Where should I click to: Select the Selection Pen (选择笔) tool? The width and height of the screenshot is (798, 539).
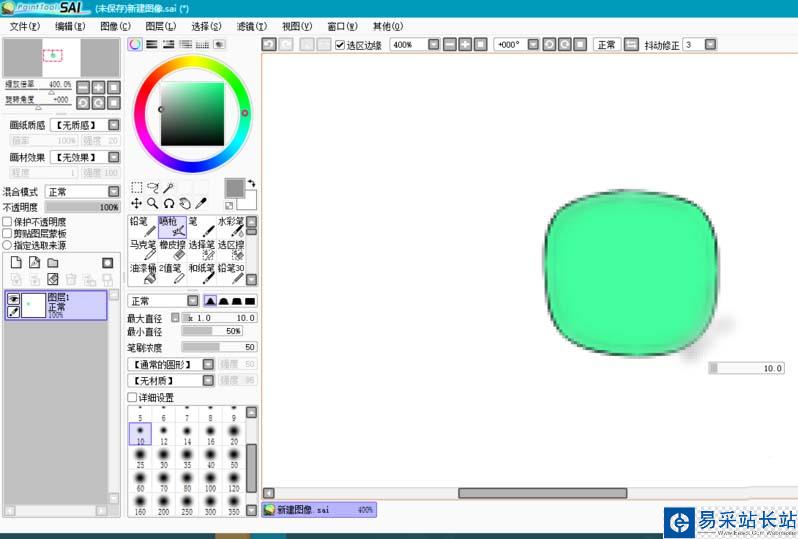tap(202, 250)
